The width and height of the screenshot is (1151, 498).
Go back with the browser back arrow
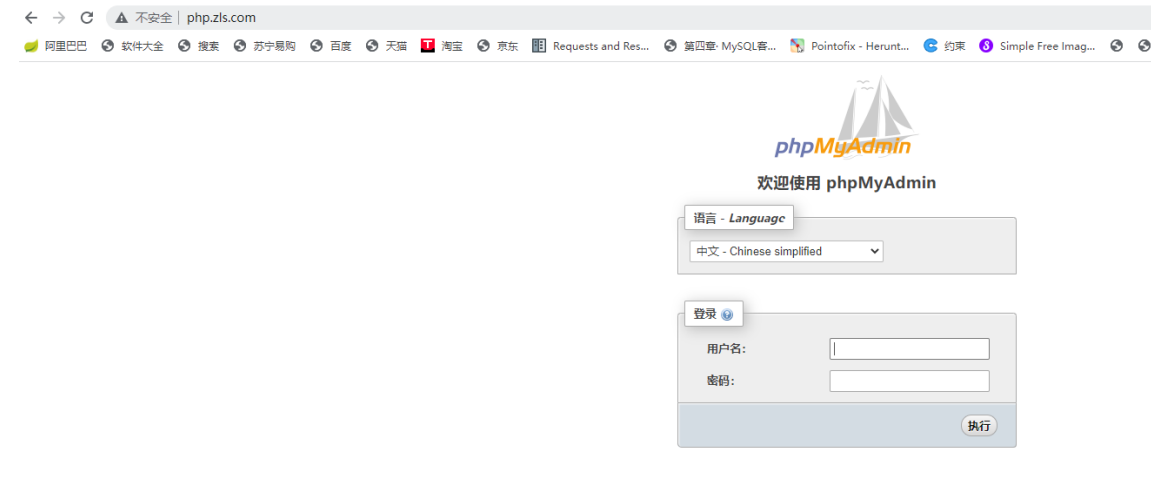point(31,18)
